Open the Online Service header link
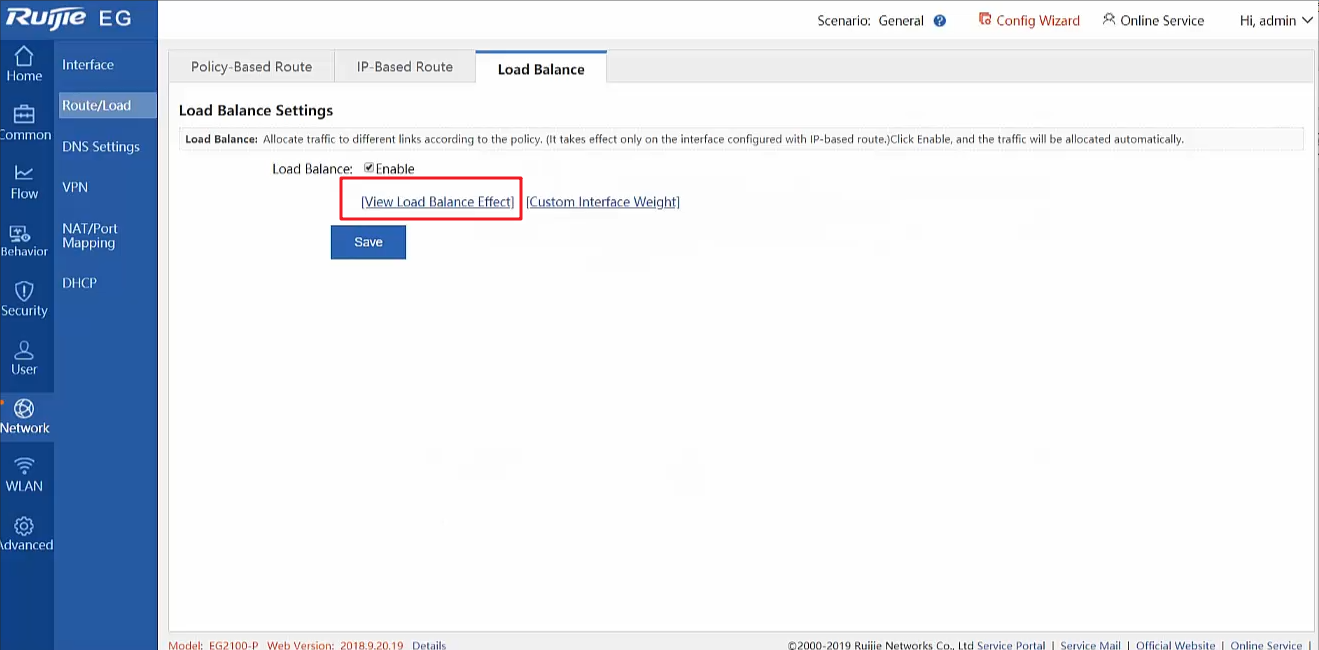The image size is (1319, 650). tap(1153, 20)
